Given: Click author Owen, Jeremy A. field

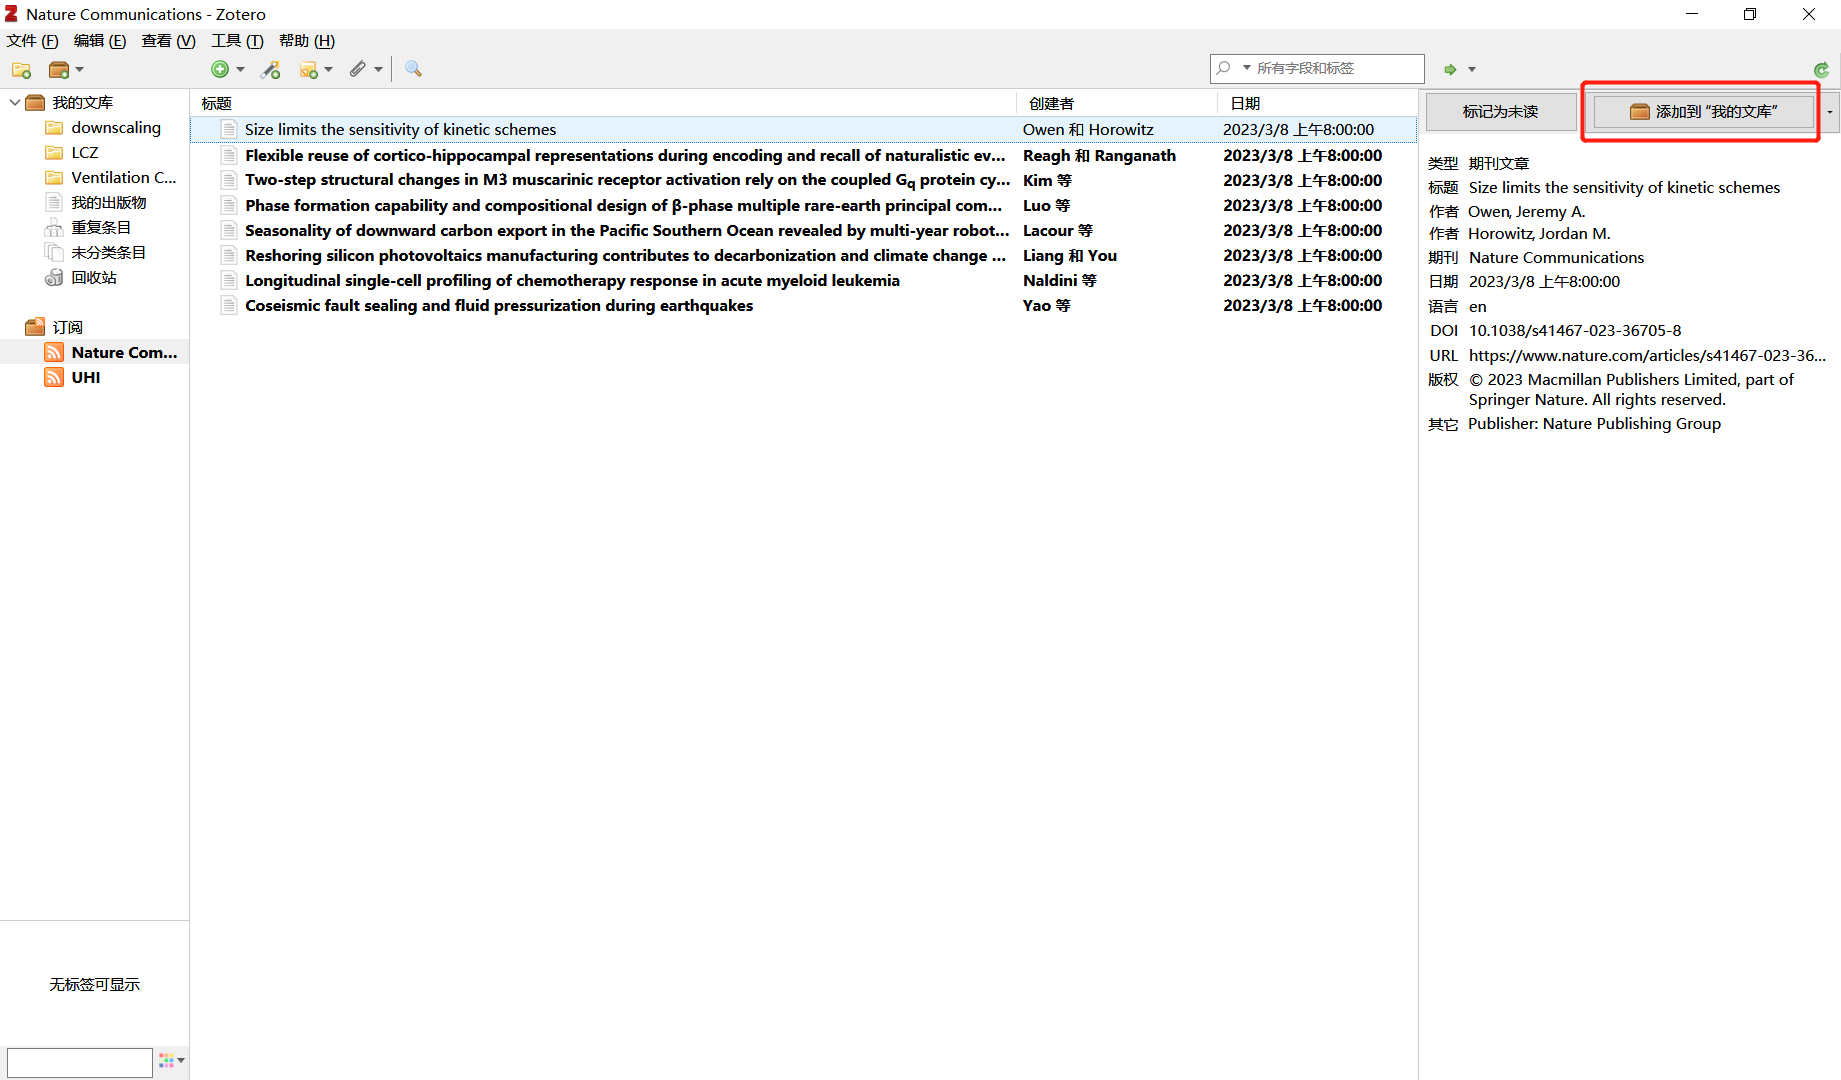Looking at the screenshot, I should pyautogui.click(x=1526, y=212).
